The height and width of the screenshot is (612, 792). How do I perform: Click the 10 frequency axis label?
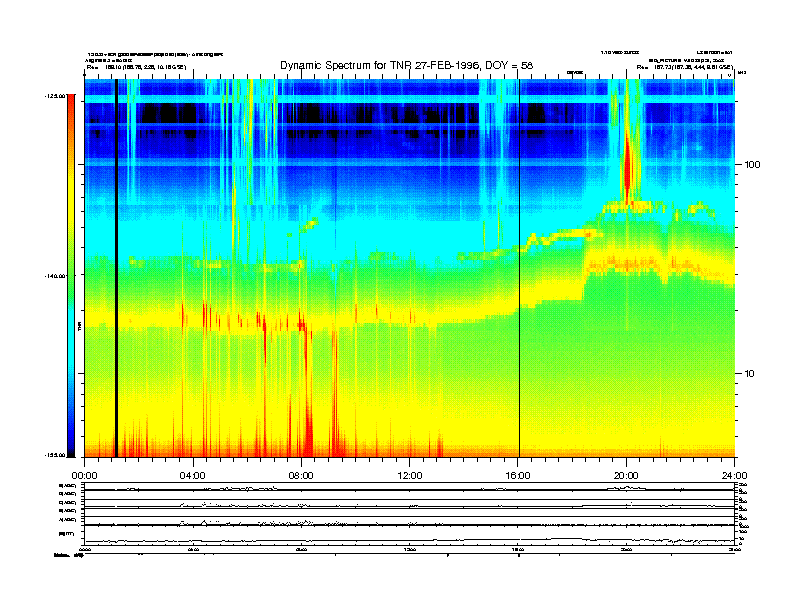click(x=750, y=374)
